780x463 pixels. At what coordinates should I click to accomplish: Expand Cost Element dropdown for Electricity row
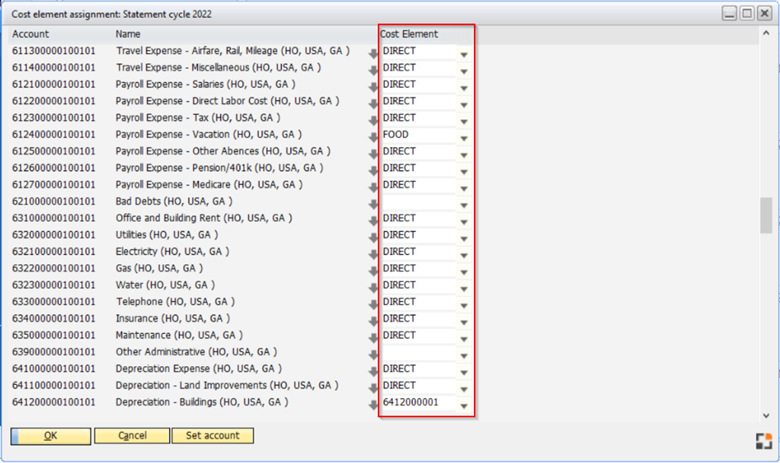pos(463,253)
